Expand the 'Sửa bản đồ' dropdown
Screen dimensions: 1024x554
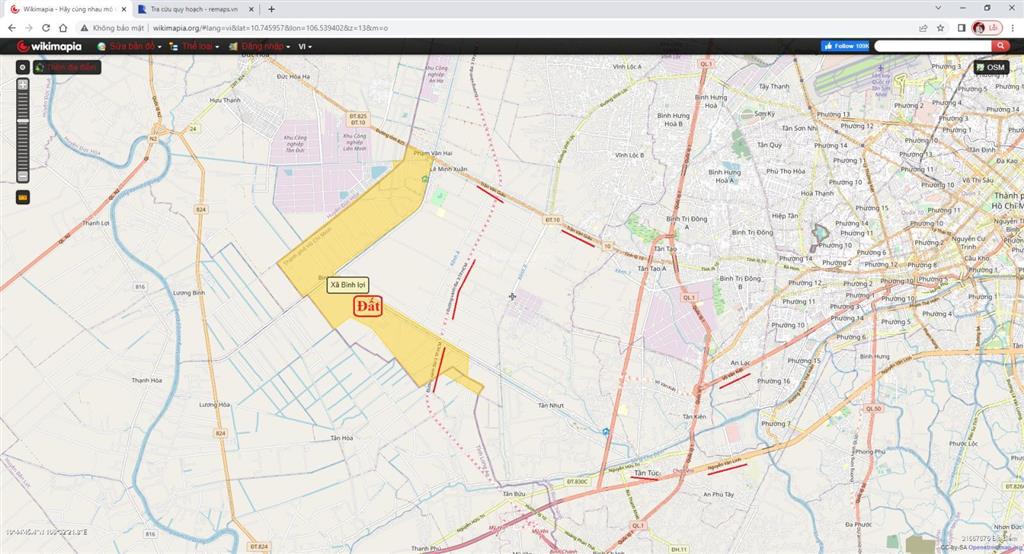coord(130,46)
